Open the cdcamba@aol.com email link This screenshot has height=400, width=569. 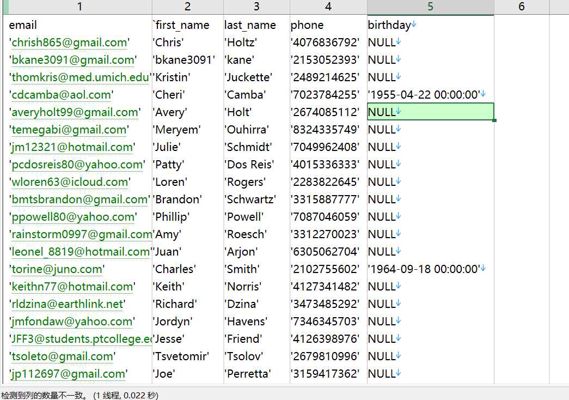click(x=61, y=95)
